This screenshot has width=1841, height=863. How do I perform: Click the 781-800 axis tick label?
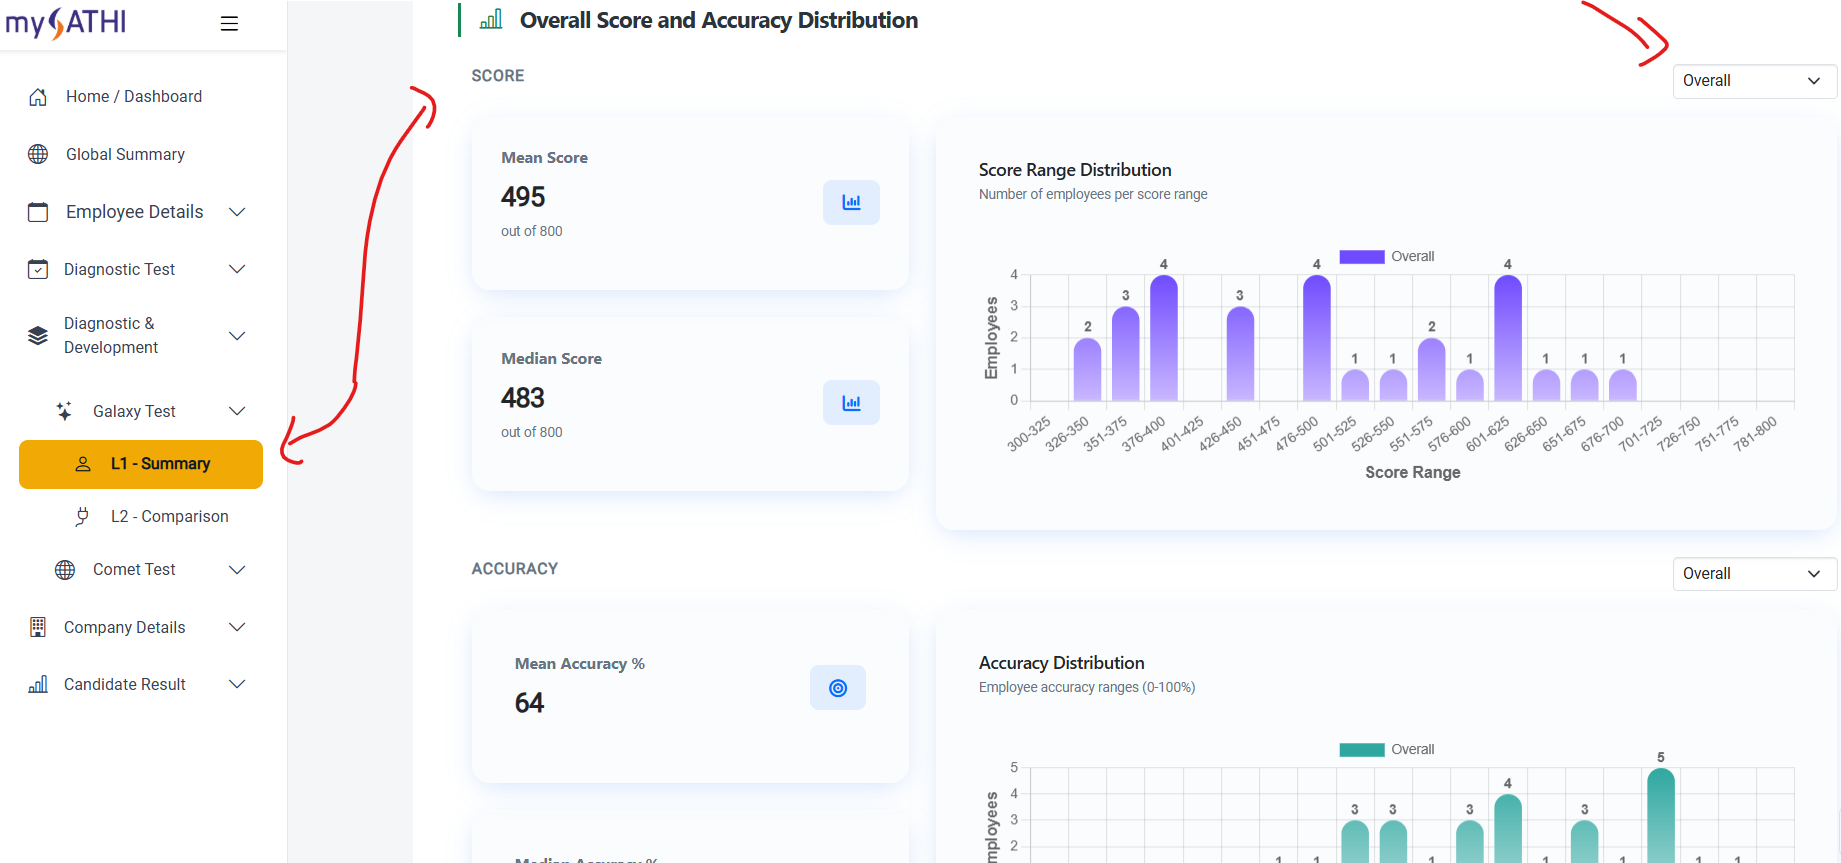tap(1755, 434)
